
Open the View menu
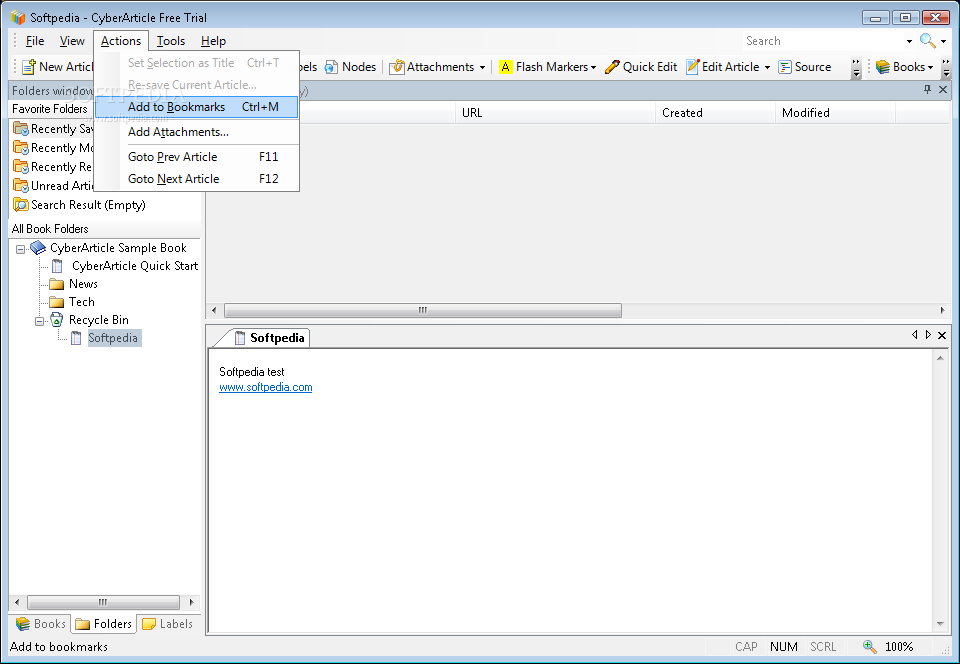(x=72, y=41)
